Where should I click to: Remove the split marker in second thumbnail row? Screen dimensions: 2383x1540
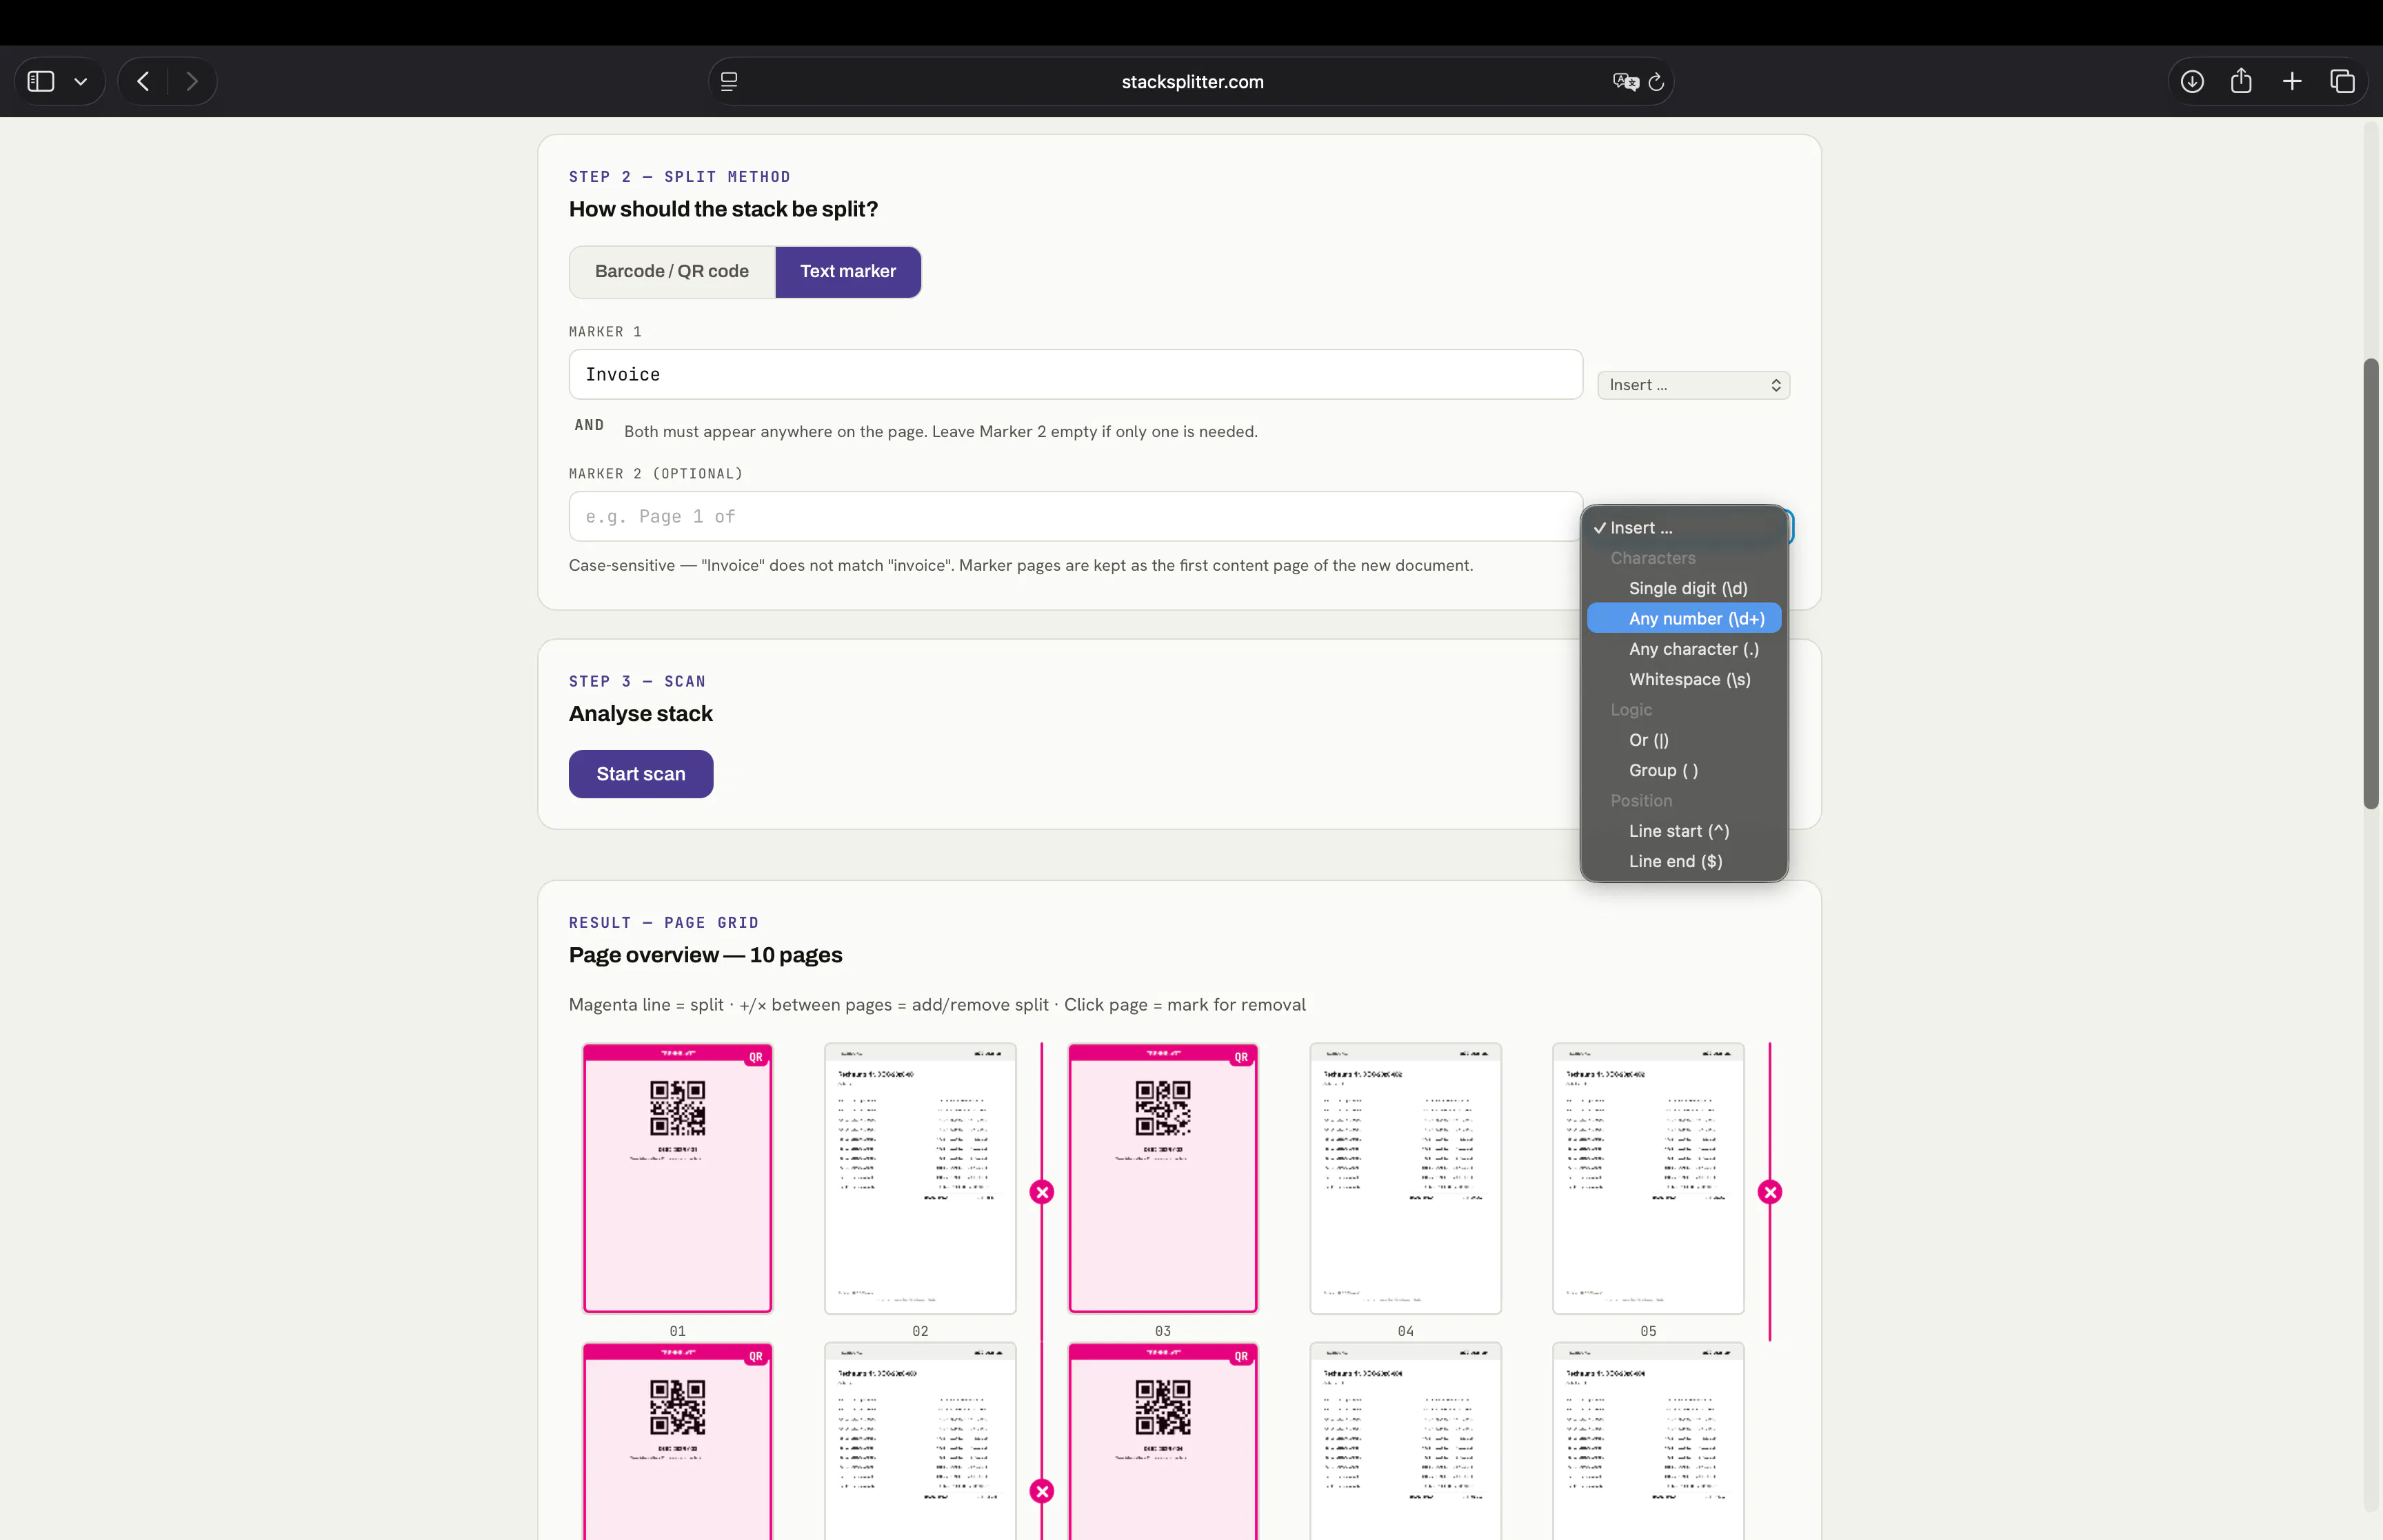click(x=1042, y=1491)
